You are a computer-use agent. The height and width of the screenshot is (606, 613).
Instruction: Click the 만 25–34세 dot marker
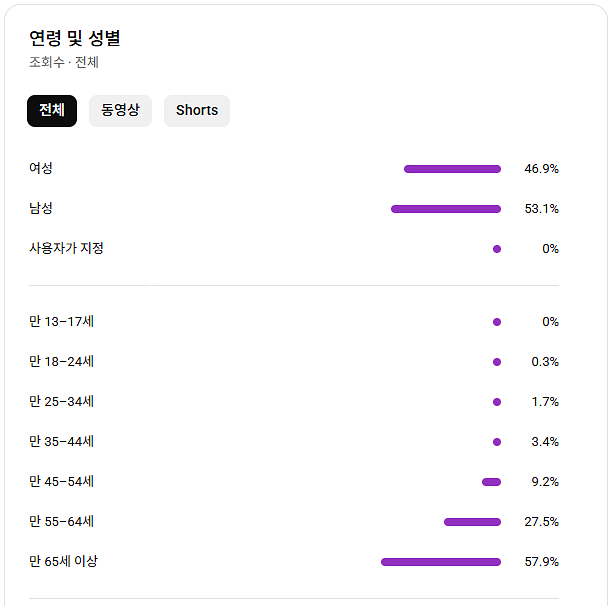point(497,402)
